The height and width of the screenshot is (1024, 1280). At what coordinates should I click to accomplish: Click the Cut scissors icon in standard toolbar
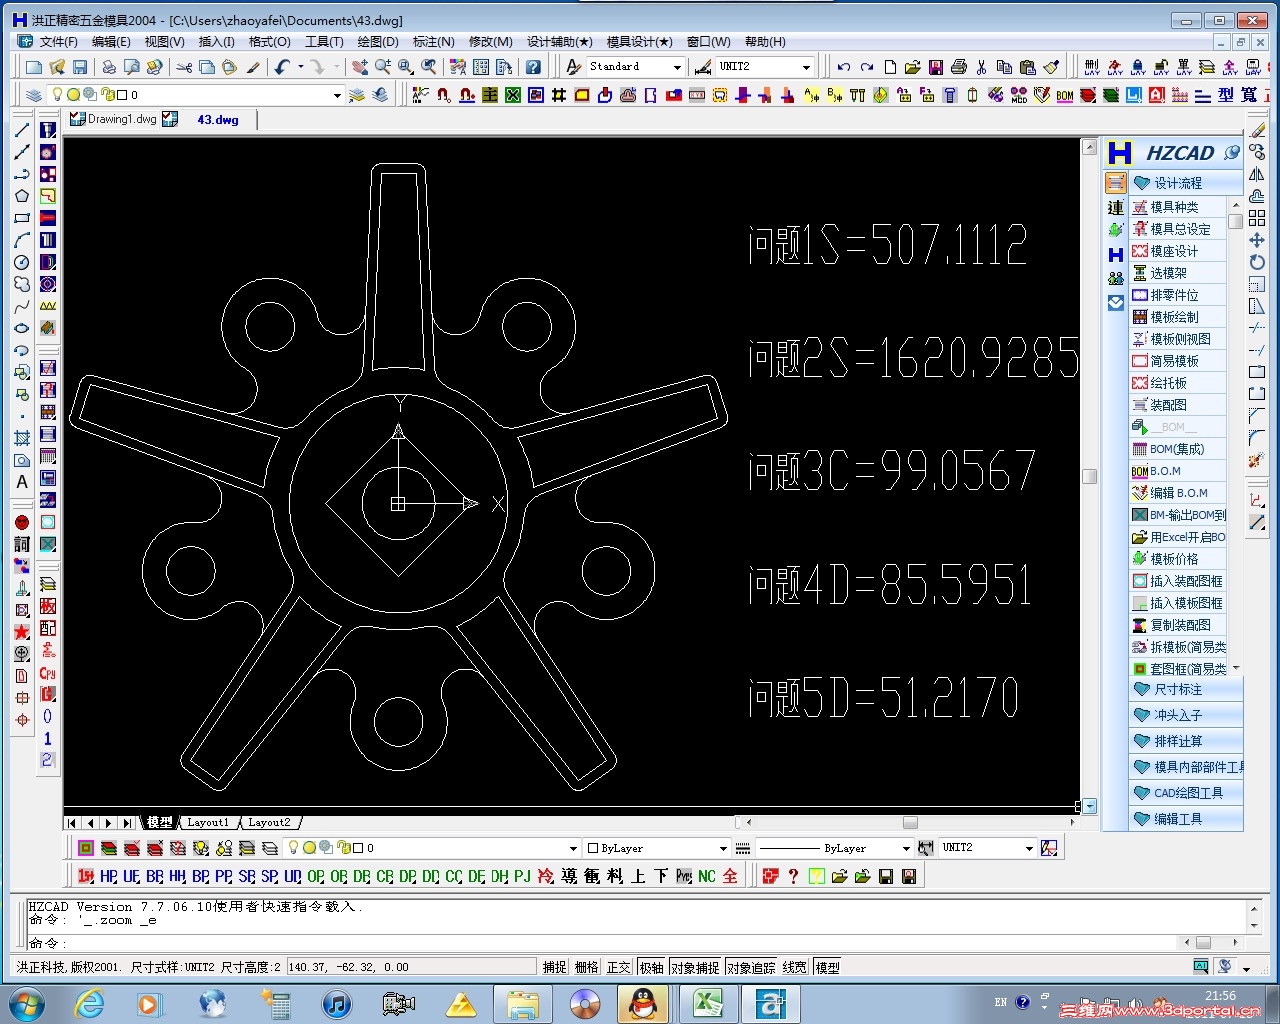184,67
